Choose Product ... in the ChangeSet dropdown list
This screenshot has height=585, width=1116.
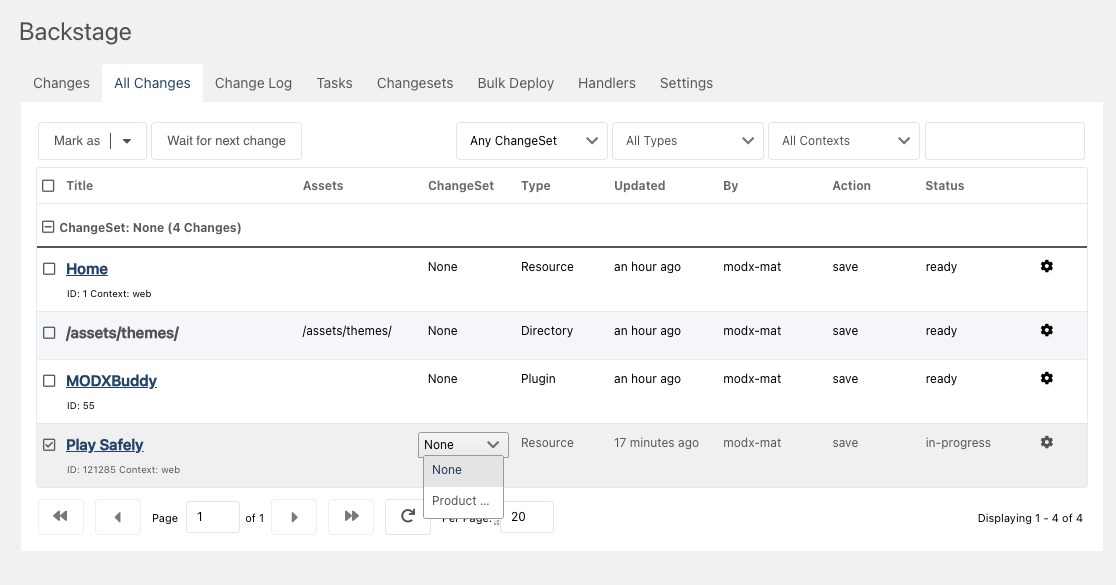(x=463, y=501)
